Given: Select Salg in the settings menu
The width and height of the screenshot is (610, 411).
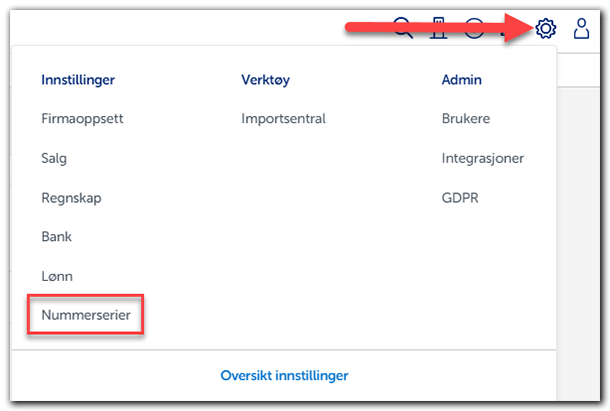Looking at the screenshot, I should coord(55,158).
